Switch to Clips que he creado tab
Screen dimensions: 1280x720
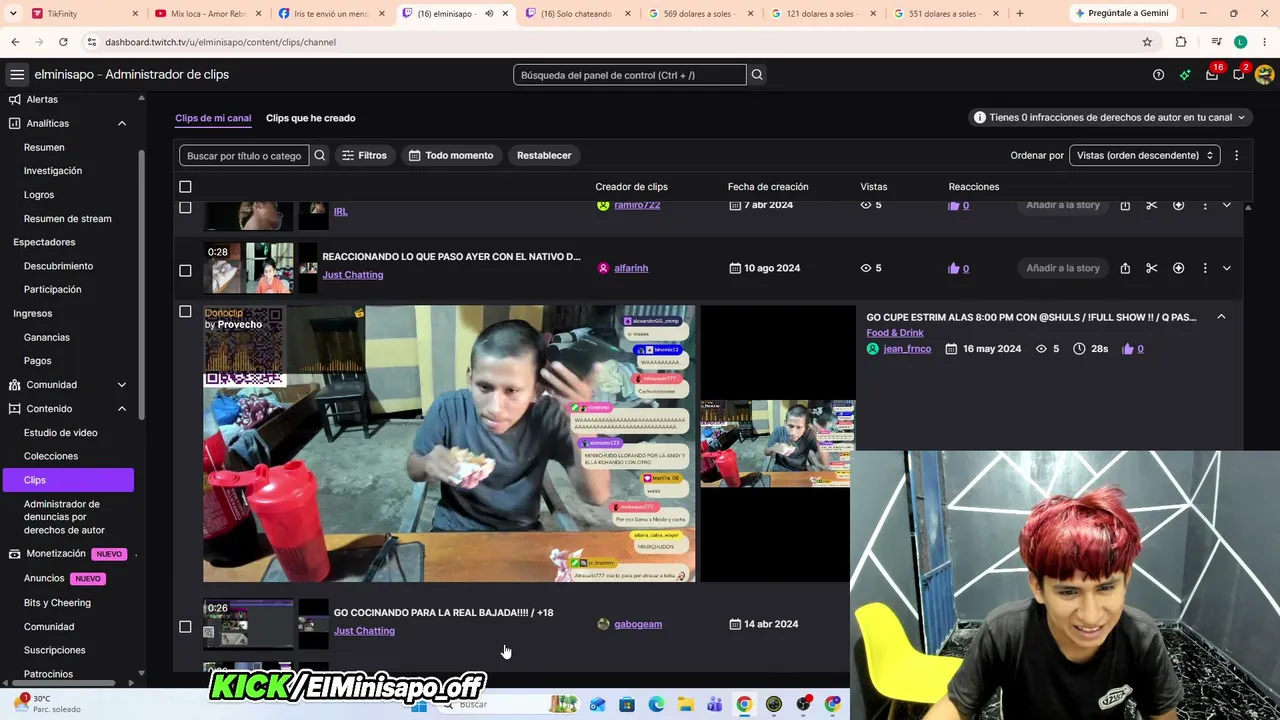(x=311, y=118)
